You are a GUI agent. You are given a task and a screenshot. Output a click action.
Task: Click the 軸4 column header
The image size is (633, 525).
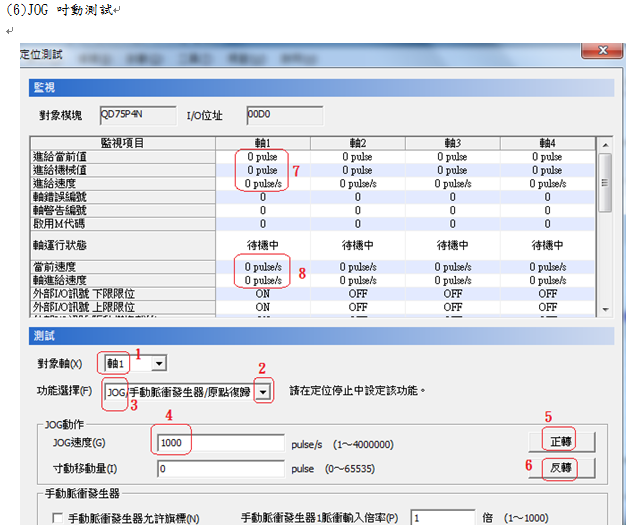coord(547,143)
